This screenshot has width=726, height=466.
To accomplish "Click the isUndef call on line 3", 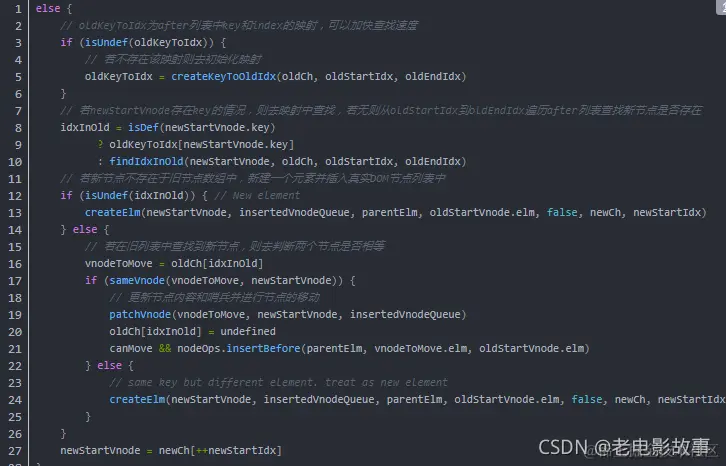I will click(106, 43).
